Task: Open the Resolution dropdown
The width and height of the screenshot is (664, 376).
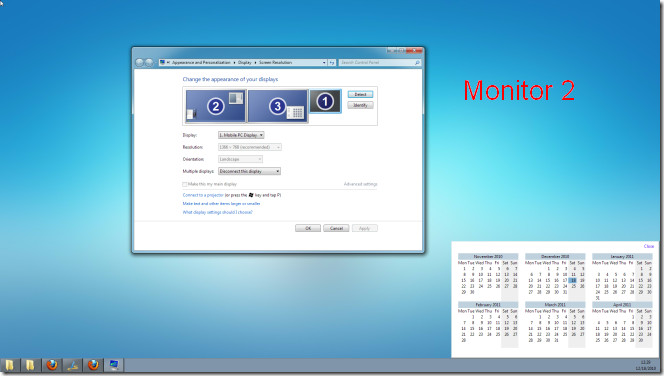Action: coord(249,147)
